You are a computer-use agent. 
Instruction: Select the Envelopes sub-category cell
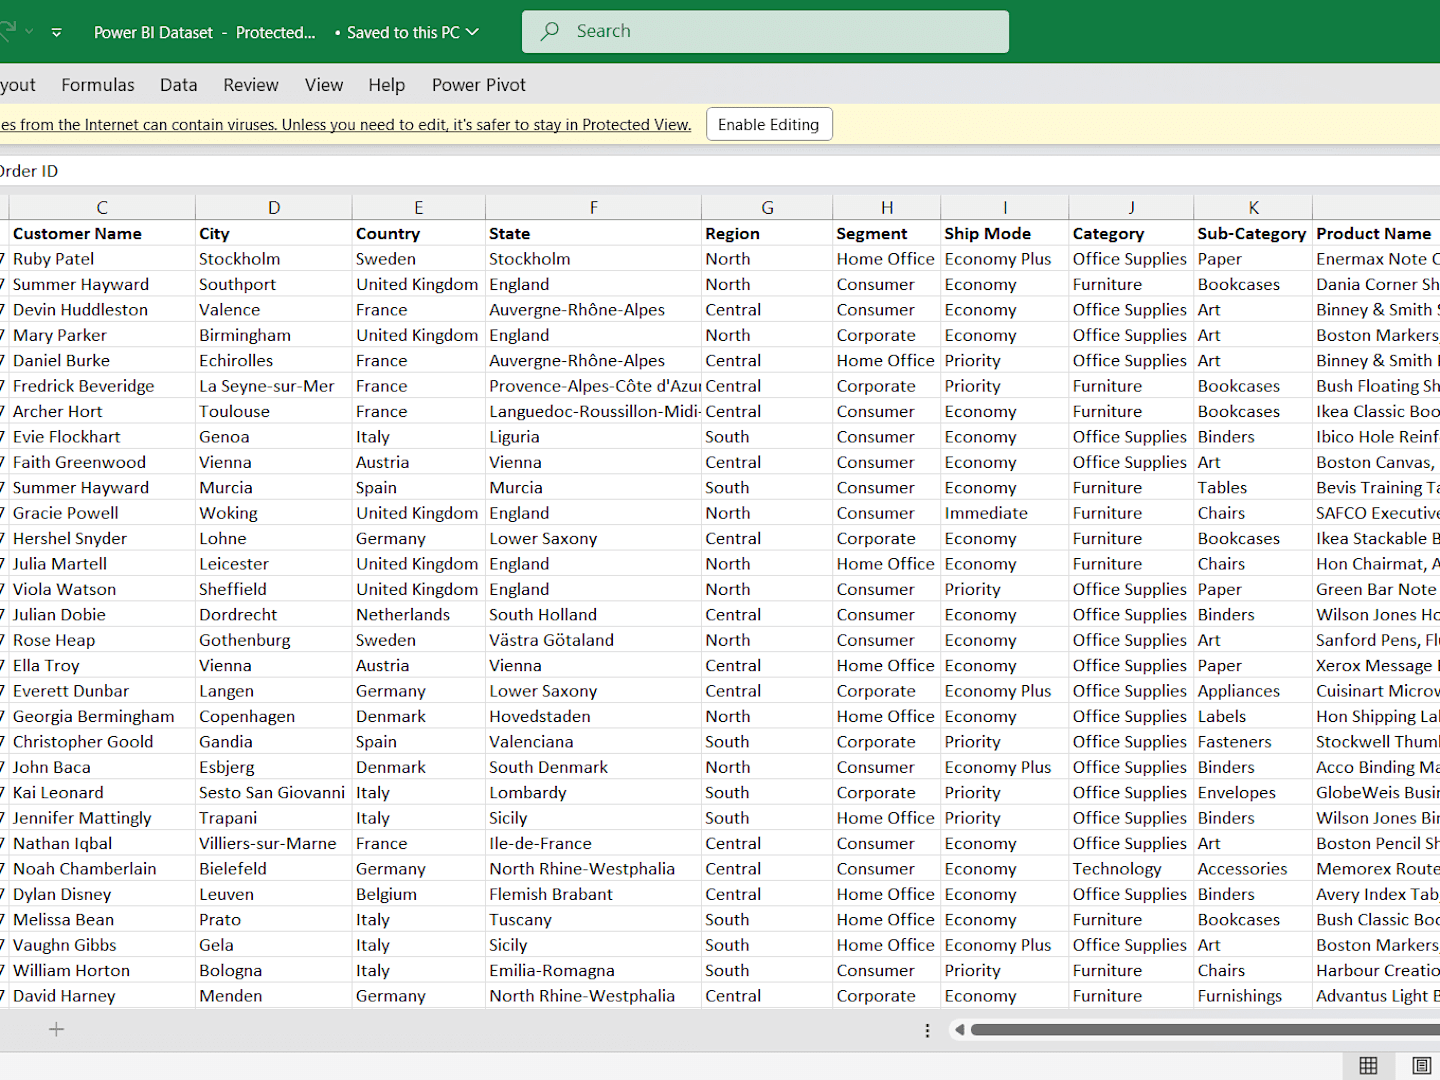(1253, 792)
